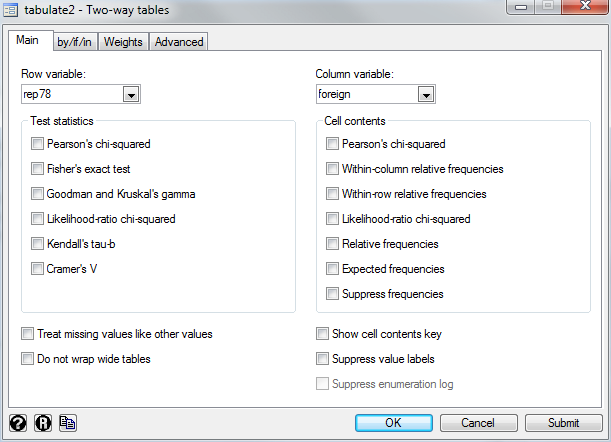Copy the command via the clipboard icon
Viewport: 611px width, 442px height.
click(x=68, y=423)
